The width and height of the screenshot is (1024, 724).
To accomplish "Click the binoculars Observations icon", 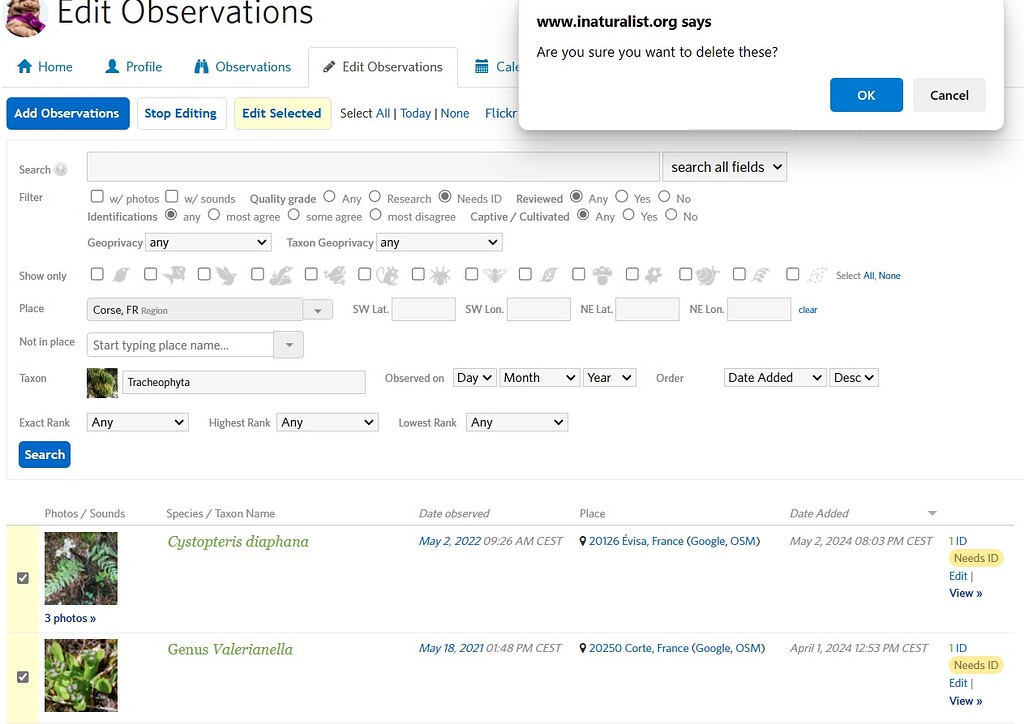I will click(x=202, y=67).
